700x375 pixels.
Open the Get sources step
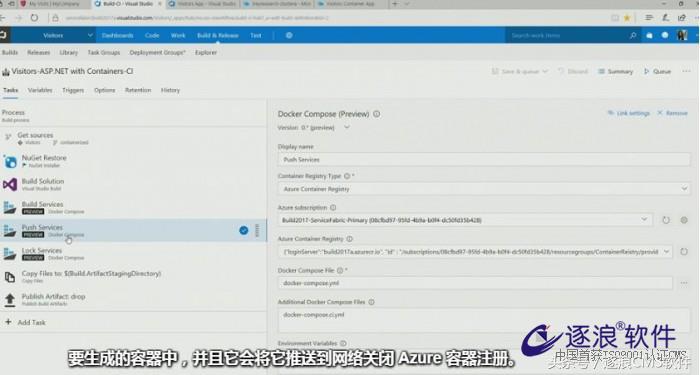pyautogui.click(x=133, y=138)
